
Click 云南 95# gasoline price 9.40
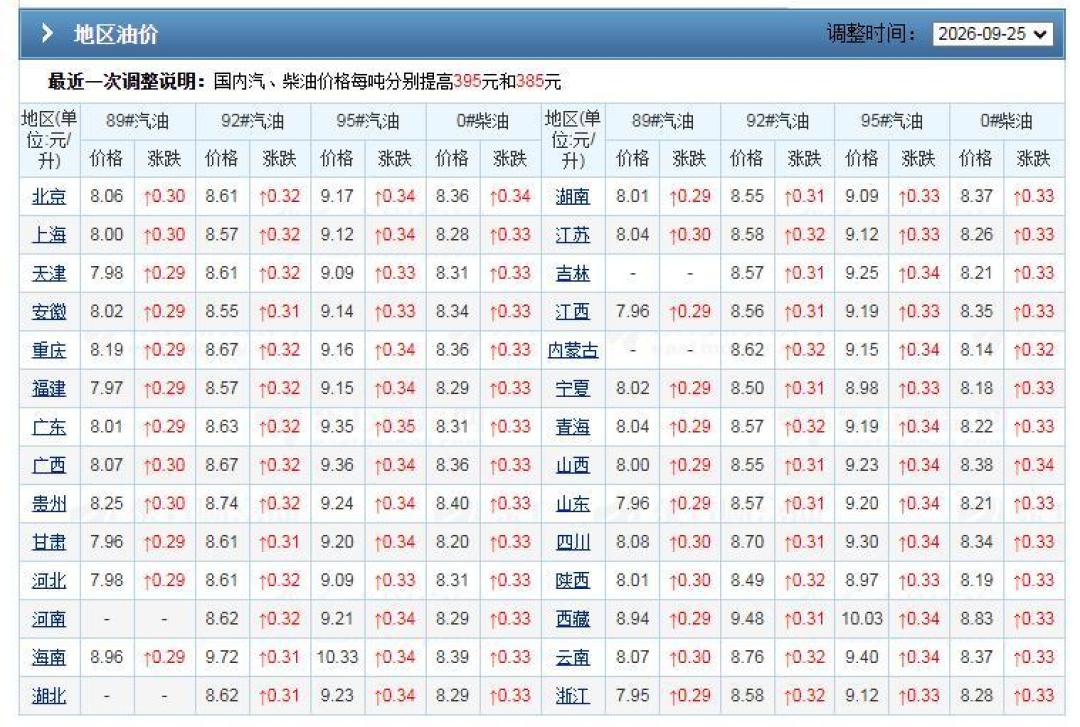[x=861, y=657]
